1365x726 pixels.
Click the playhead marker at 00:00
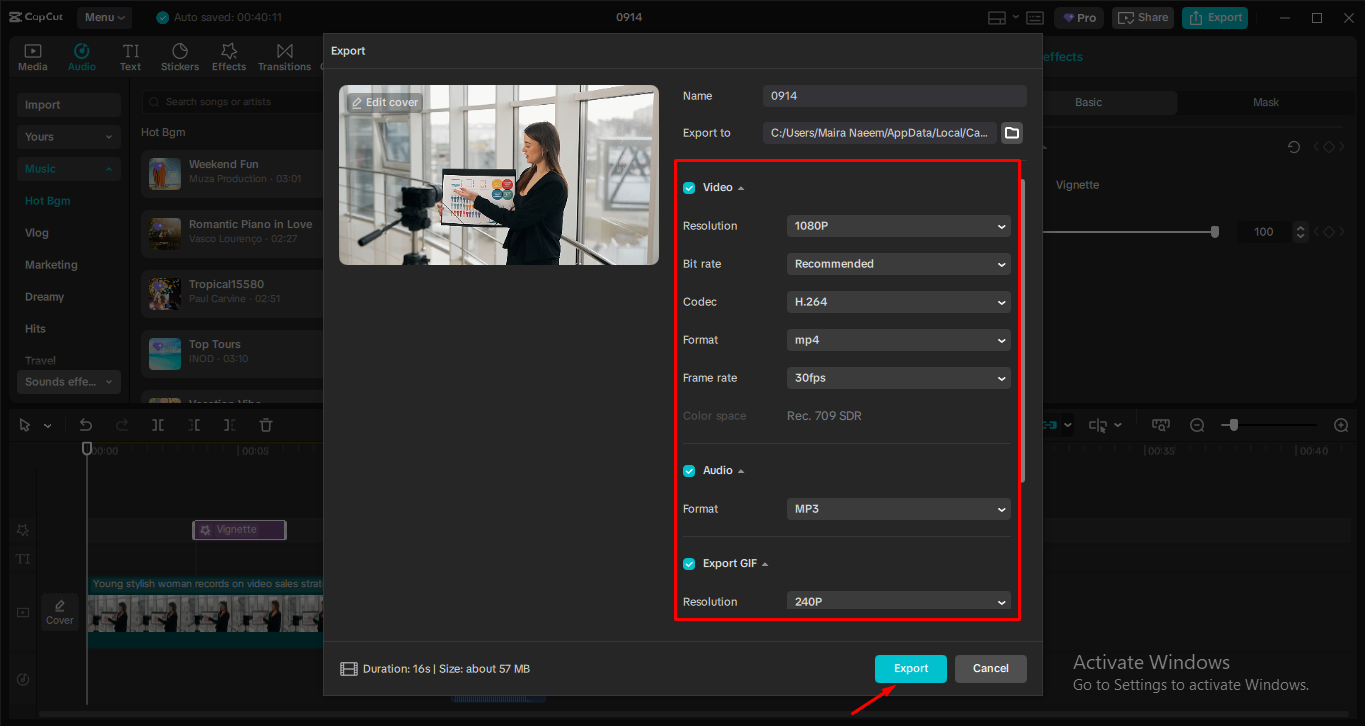(x=87, y=449)
